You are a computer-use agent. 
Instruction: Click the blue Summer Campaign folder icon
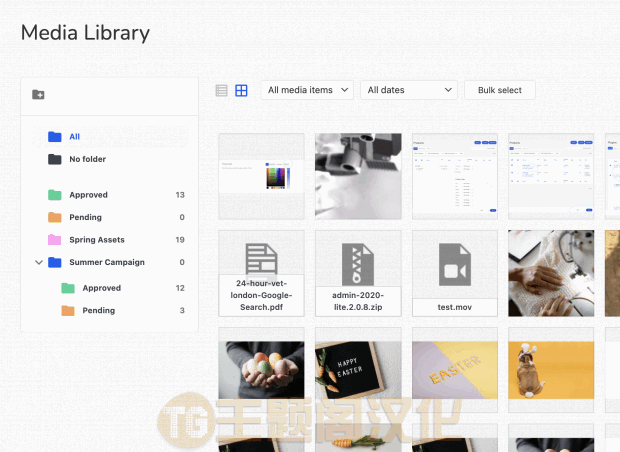point(55,263)
